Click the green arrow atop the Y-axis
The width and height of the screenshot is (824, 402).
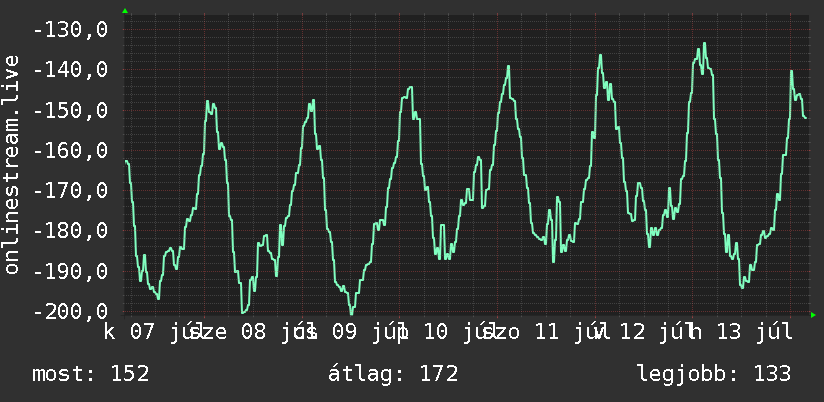[x=125, y=11]
